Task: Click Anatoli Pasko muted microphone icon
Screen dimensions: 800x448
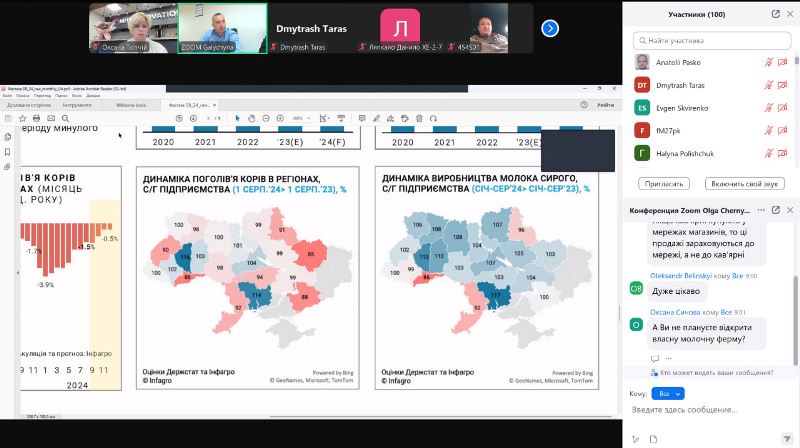Action: [x=768, y=62]
